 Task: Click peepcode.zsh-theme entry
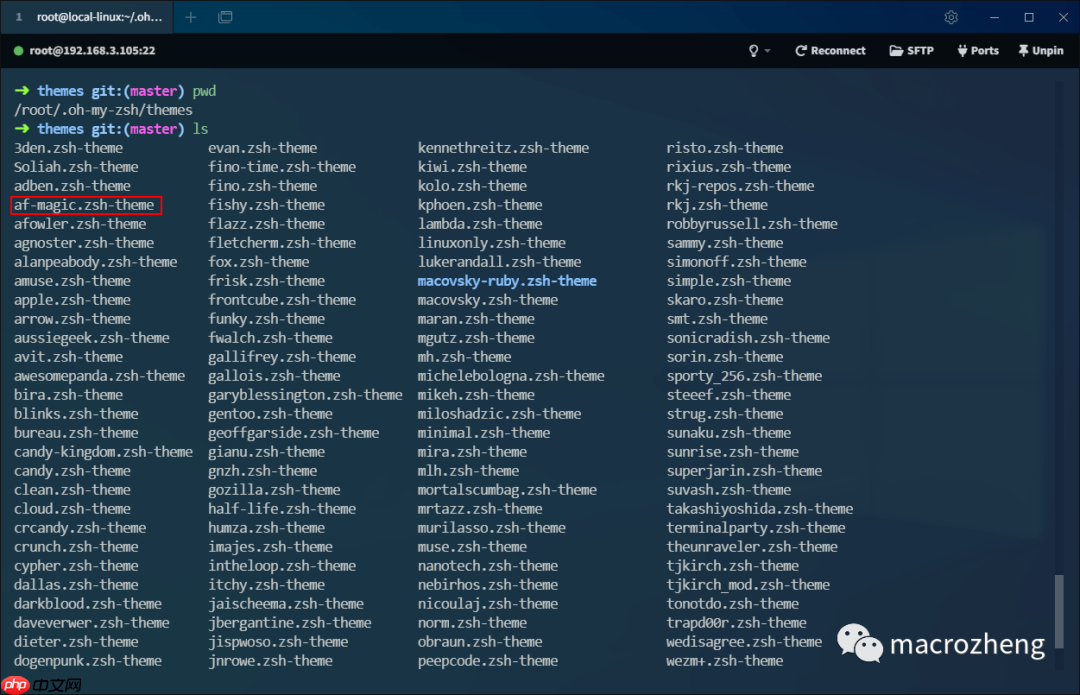point(488,661)
